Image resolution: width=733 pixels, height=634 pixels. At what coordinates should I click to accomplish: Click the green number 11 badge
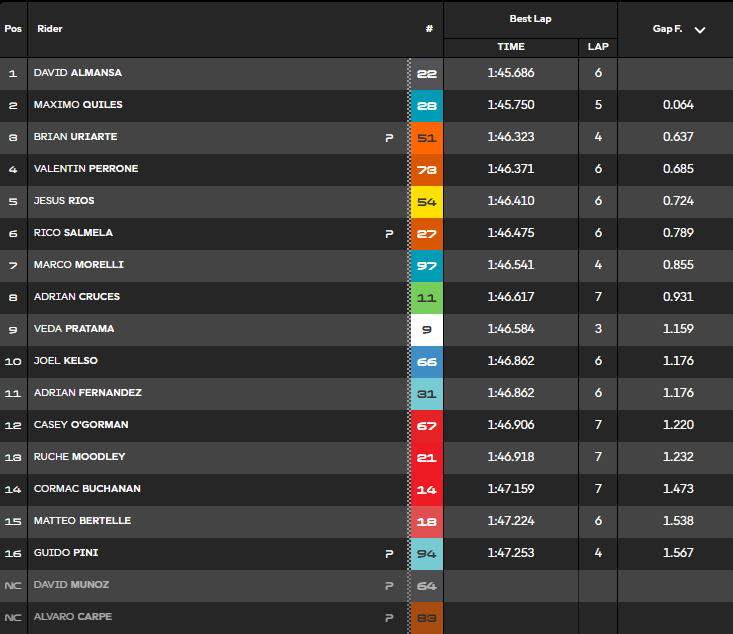coord(427,298)
